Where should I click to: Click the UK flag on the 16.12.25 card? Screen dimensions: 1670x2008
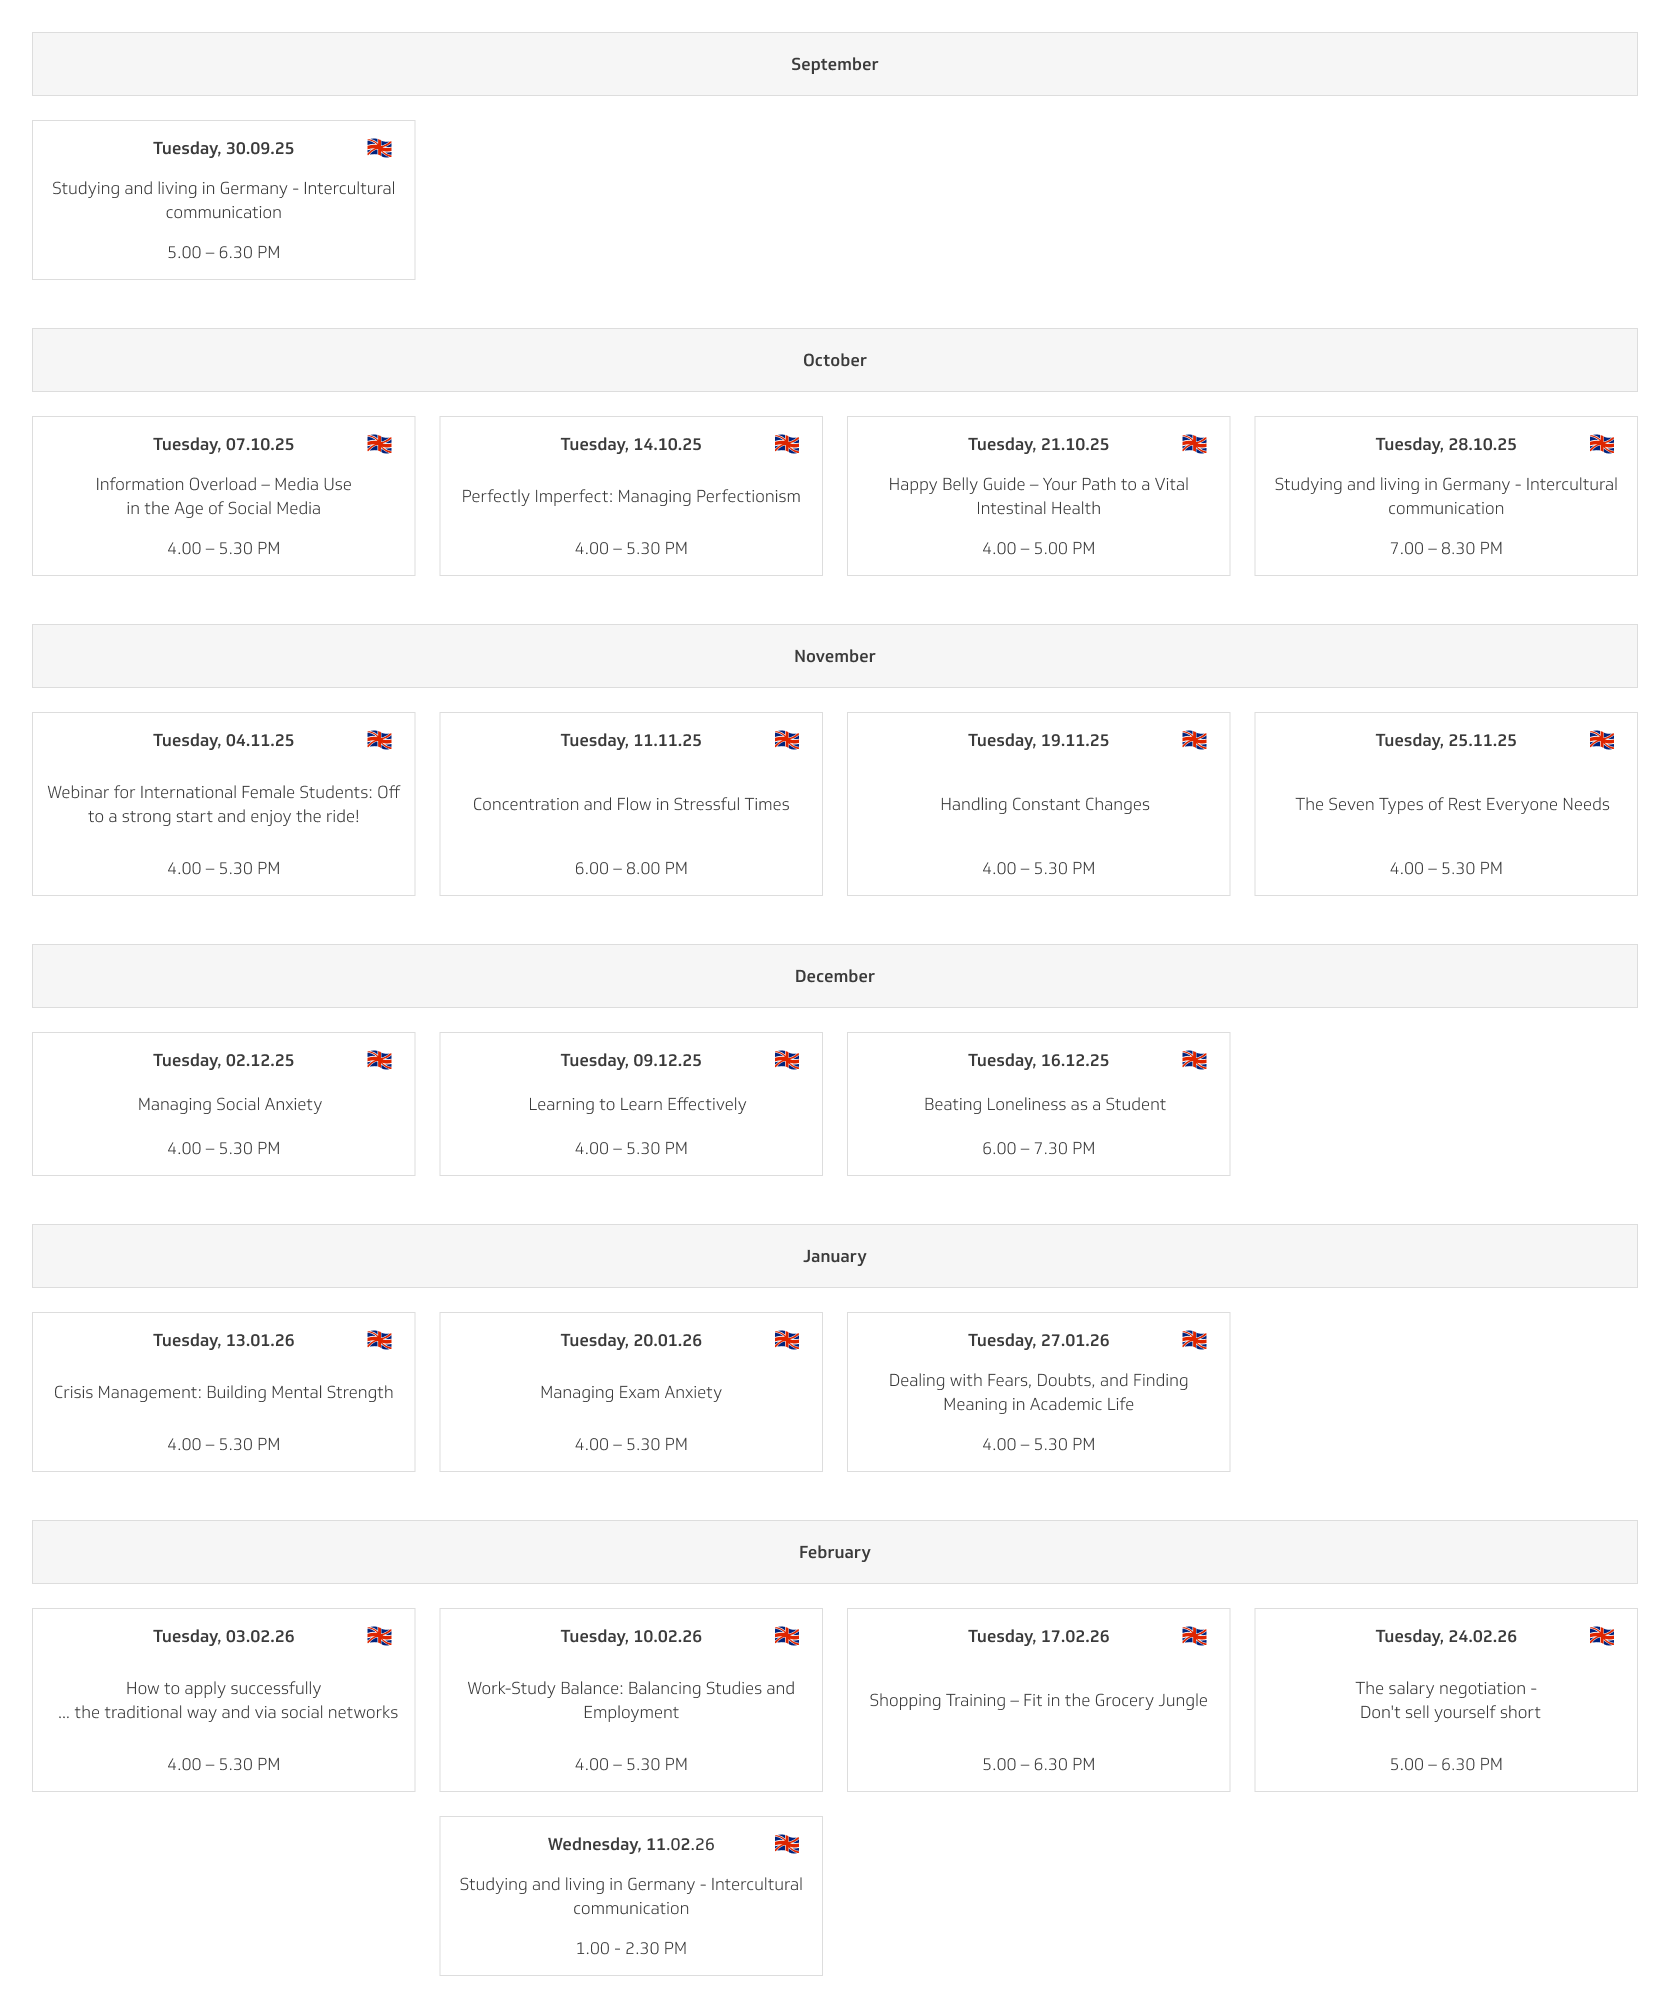click(1194, 1060)
